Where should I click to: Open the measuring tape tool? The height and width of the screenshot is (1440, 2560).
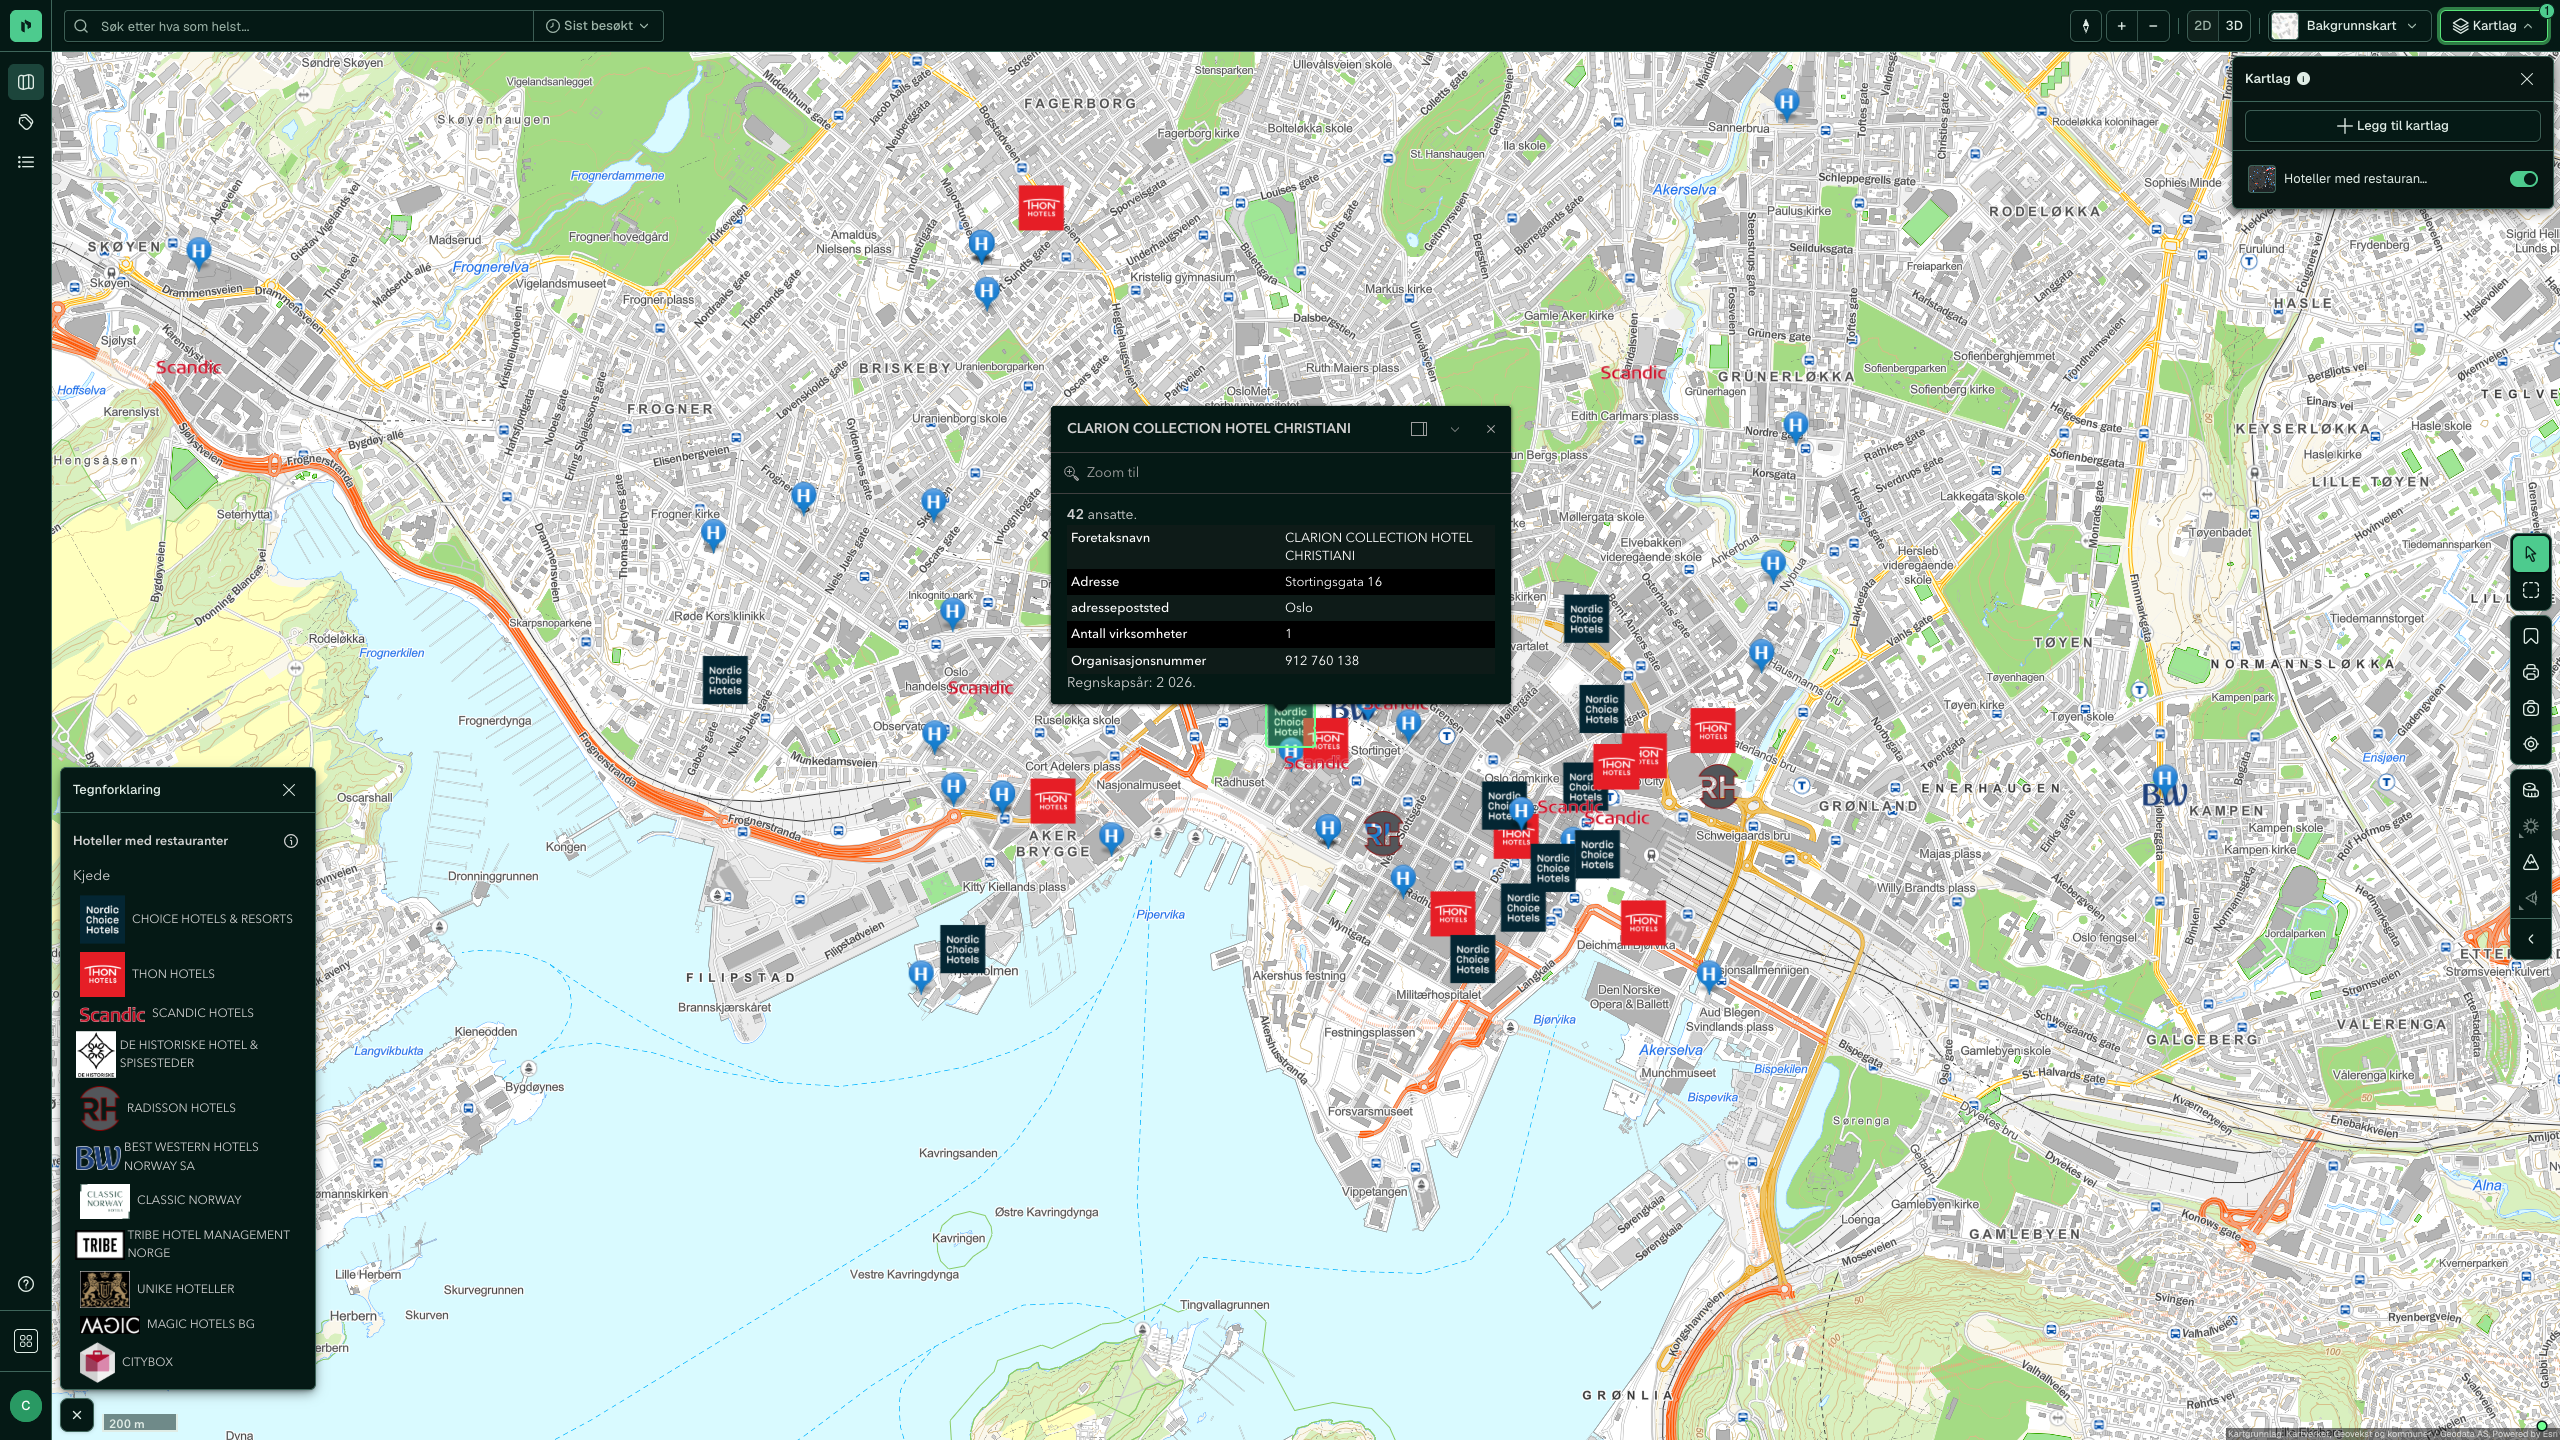click(2530, 790)
